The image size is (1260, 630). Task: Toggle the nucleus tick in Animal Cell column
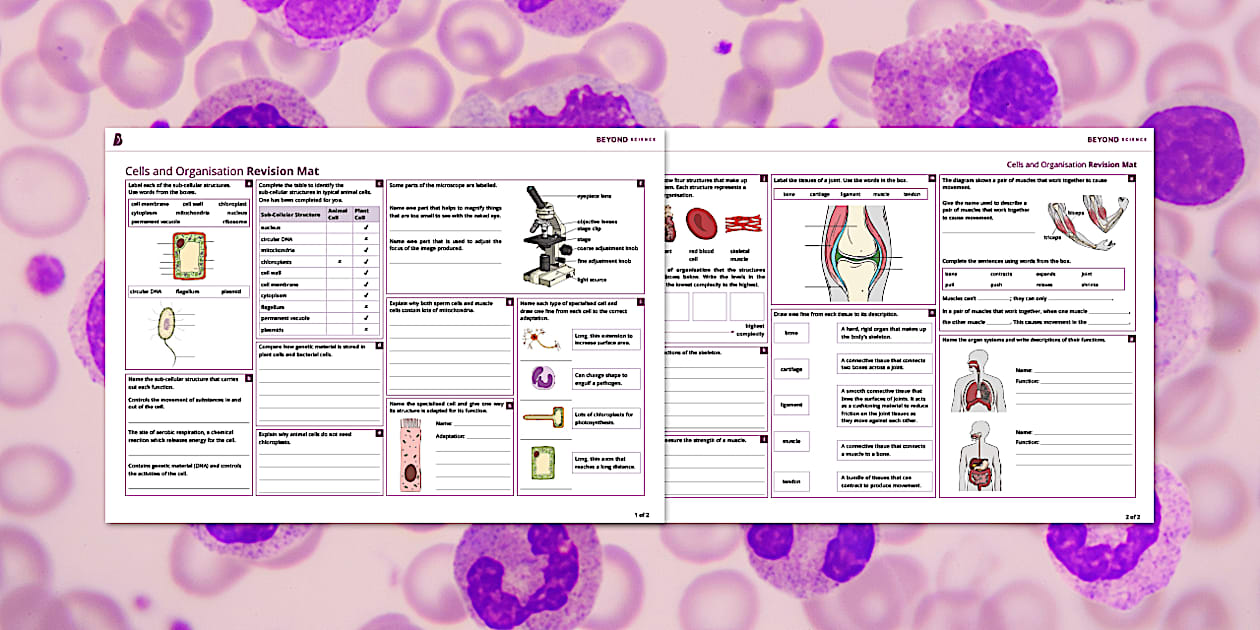pyautogui.click(x=339, y=227)
